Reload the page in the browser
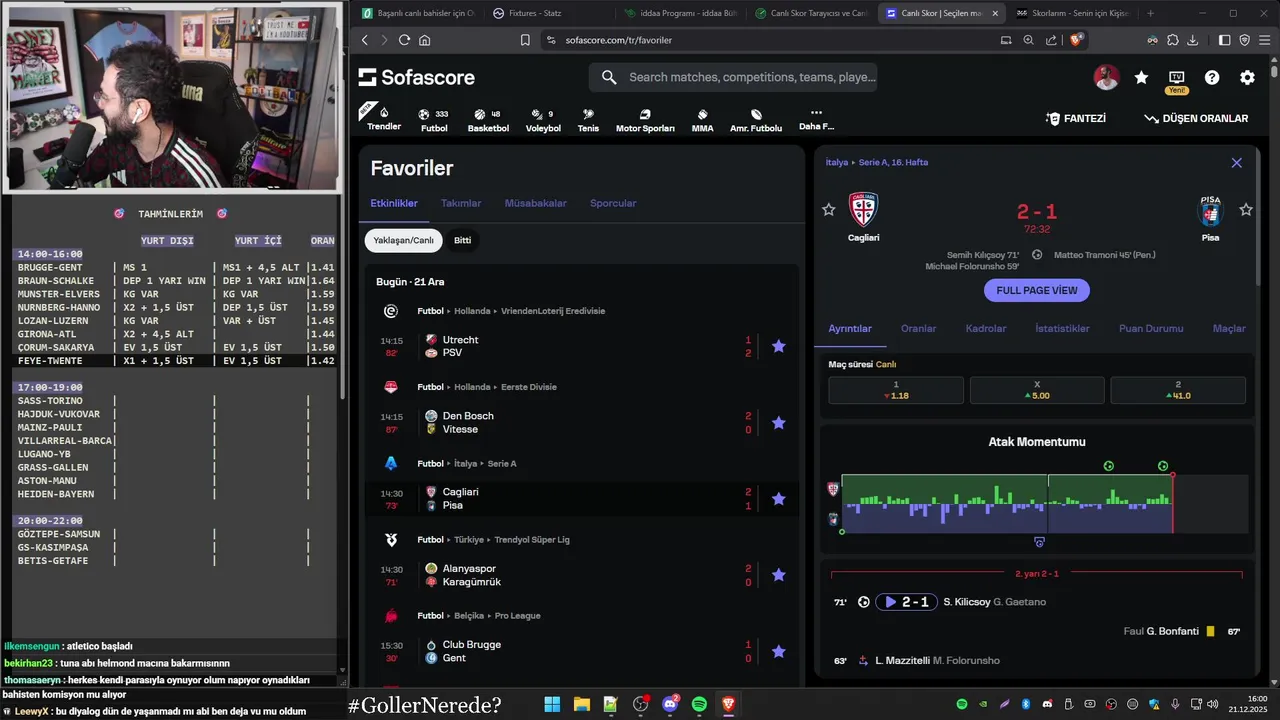The width and height of the screenshot is (1280, 720). [x=404, y=40]
